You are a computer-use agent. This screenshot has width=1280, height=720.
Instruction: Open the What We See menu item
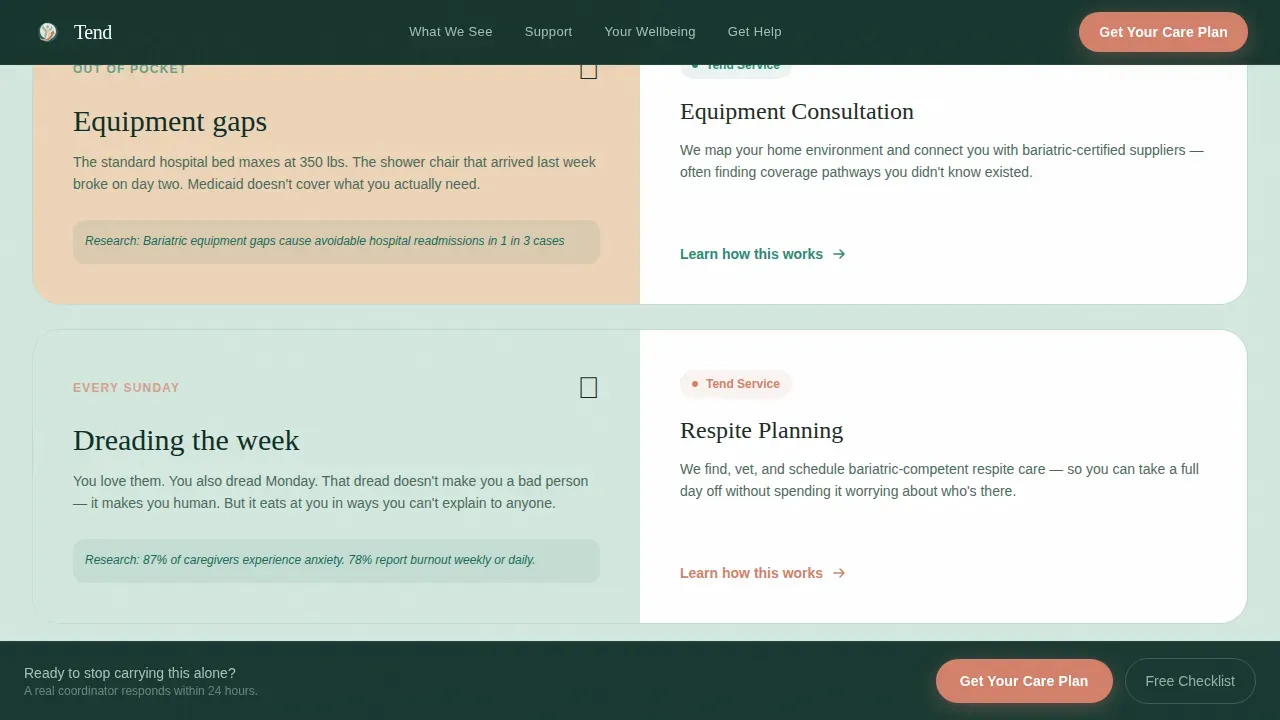coord(451,32)
